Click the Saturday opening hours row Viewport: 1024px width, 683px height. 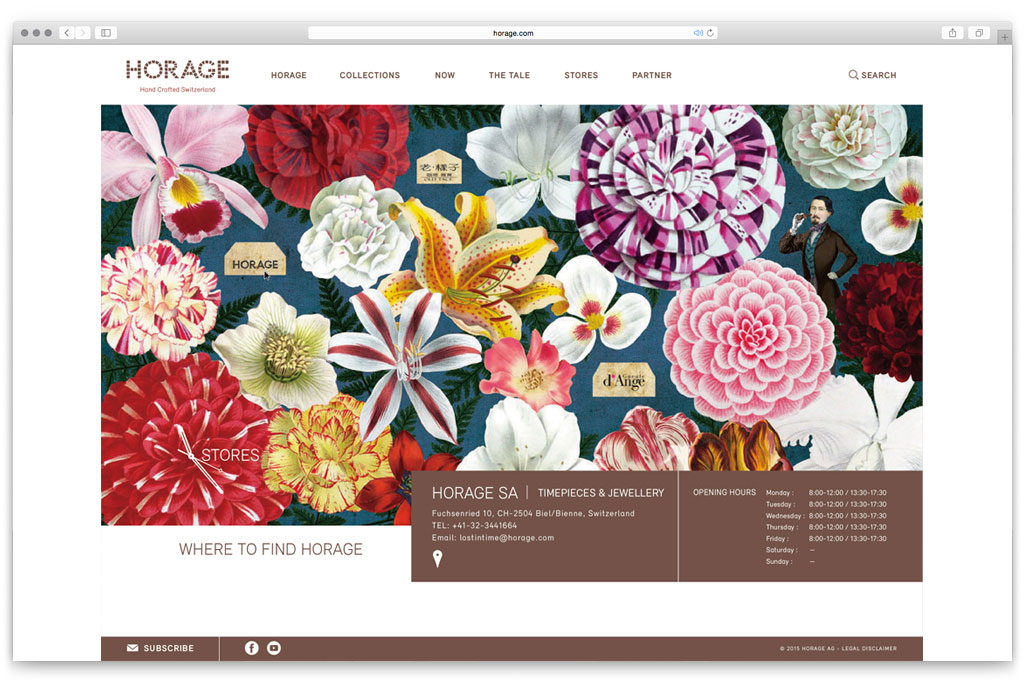coord(790,550)
